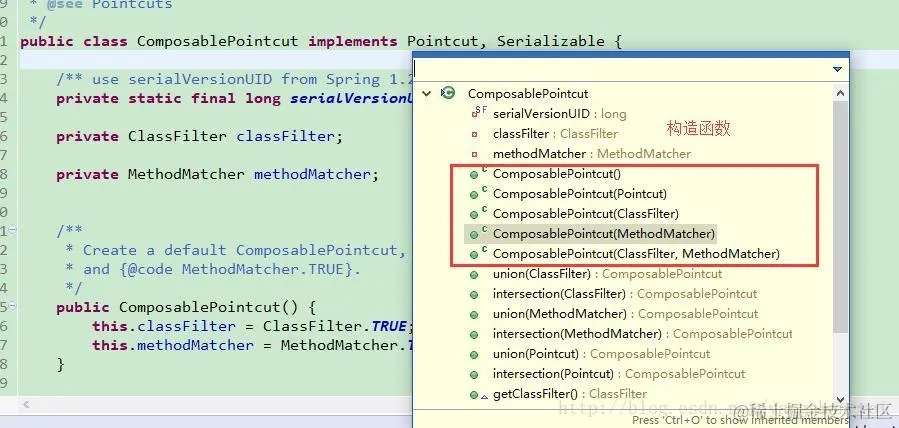Viewport: 899px width, 428px height.
Task: Click the quick outline filter input field
Action: point(622,69)
